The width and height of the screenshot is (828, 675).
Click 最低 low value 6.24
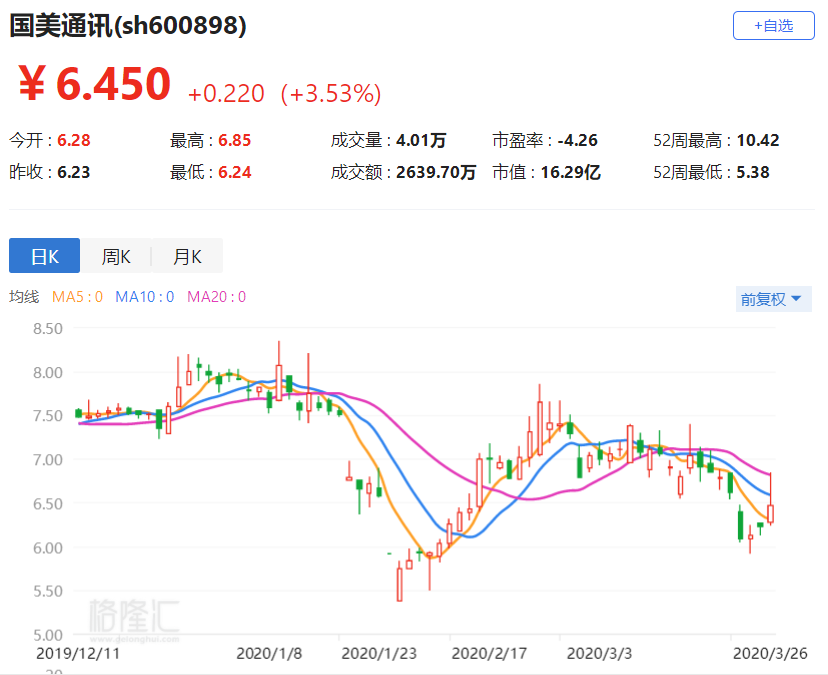234,172
